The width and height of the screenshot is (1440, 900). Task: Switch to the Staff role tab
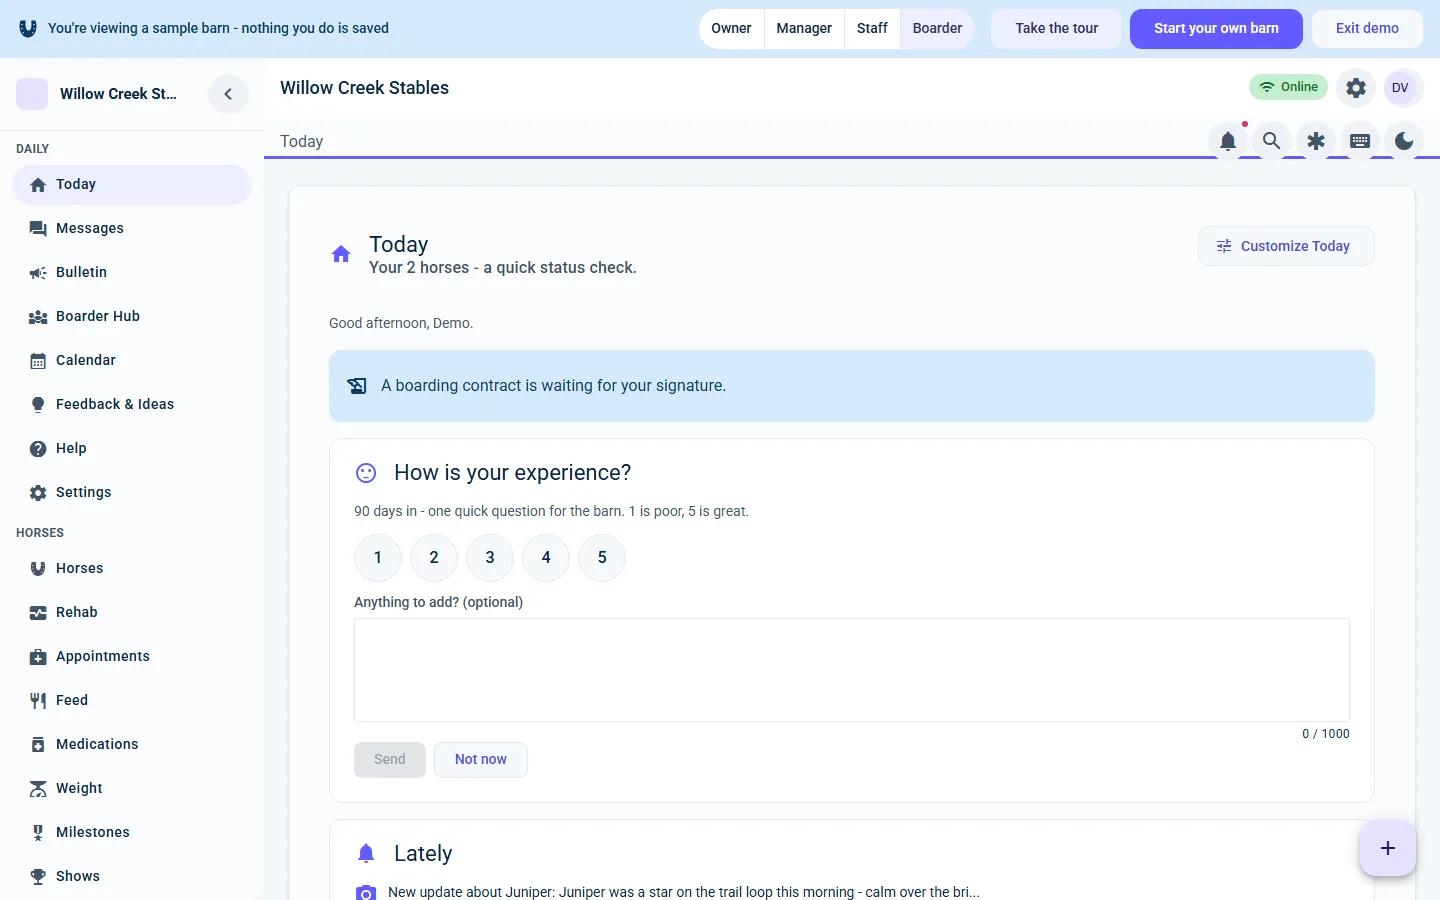point(872,28)
